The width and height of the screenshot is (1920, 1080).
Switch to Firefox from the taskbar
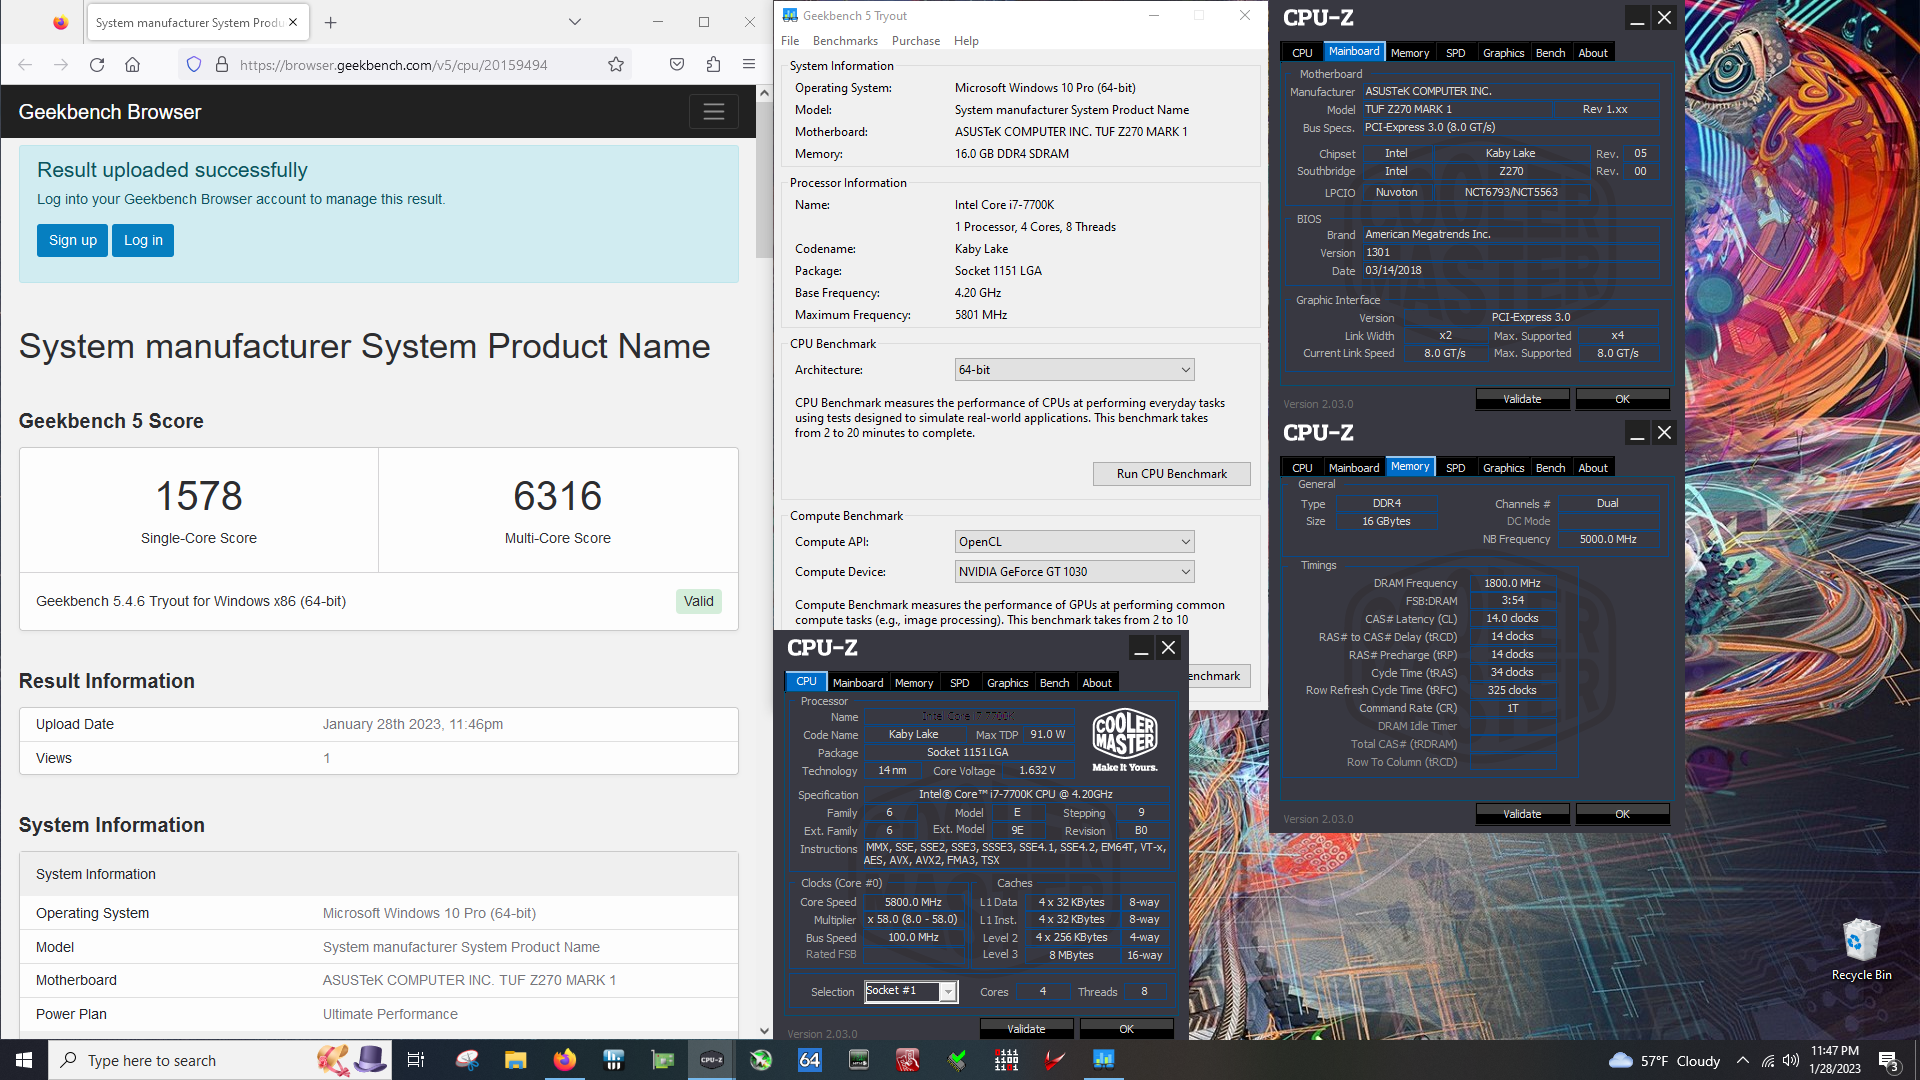565,1060
